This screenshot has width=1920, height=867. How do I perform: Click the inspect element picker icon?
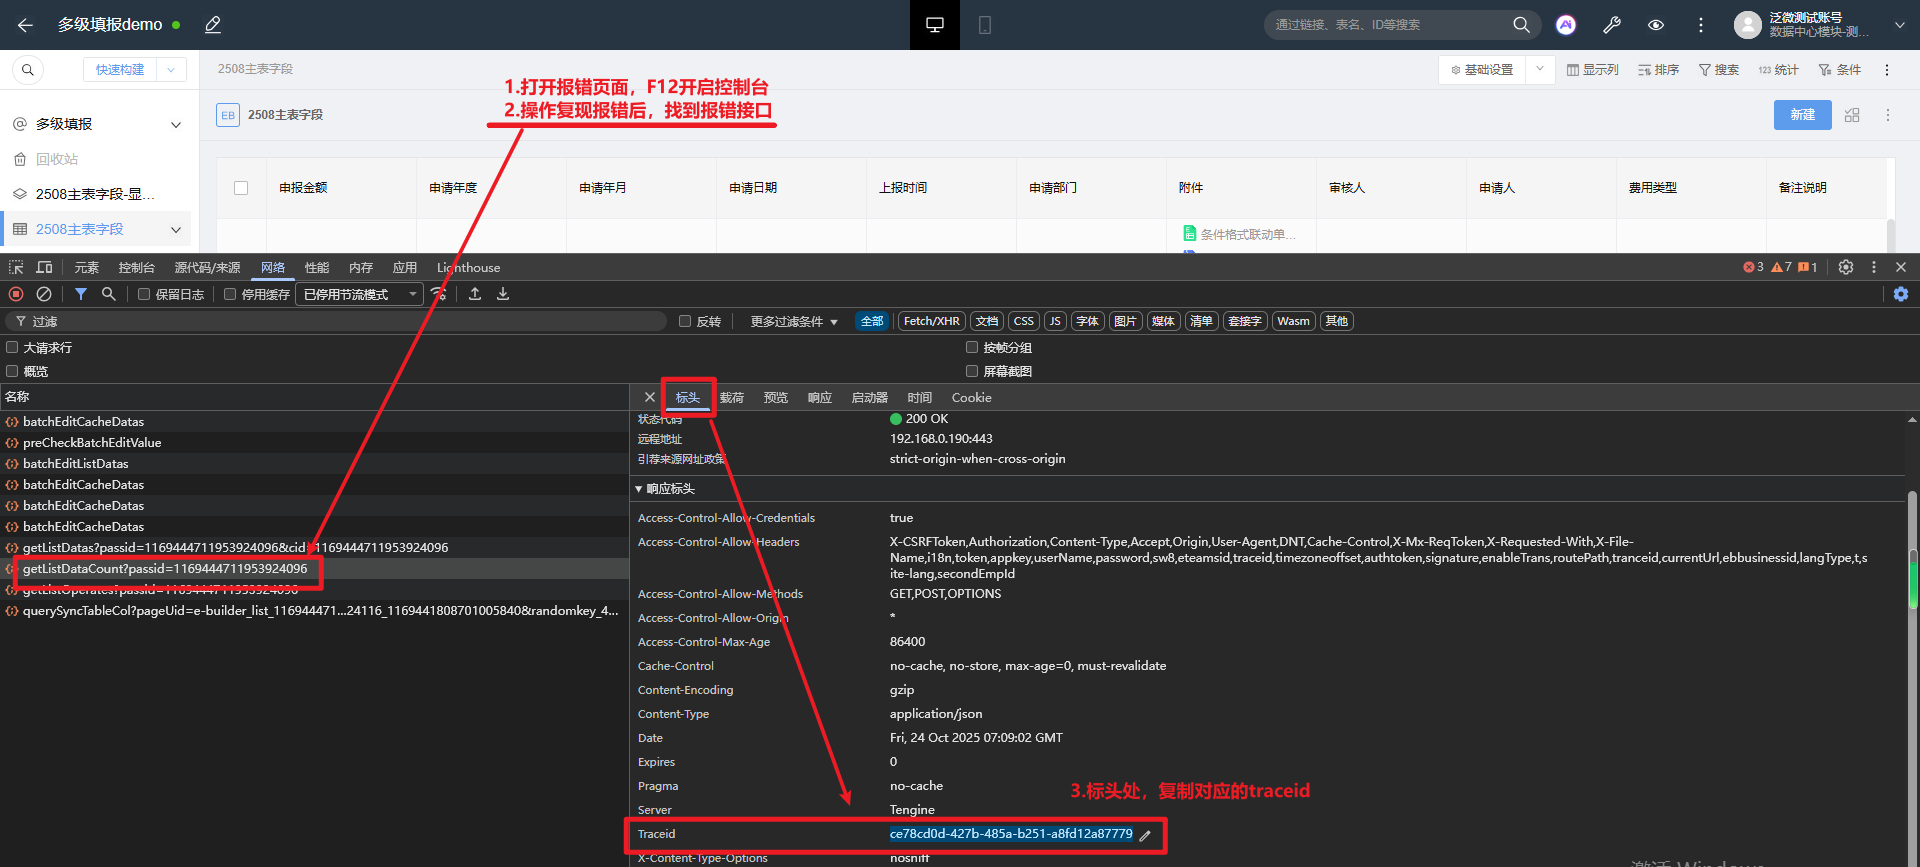click(16, 267)
